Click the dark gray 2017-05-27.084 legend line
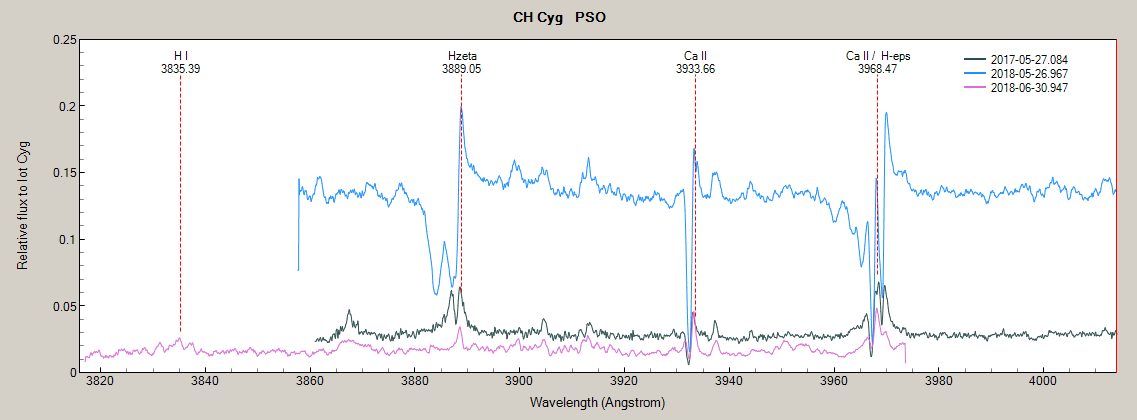The width and height of the screenshot is (1137, 420). click(974, 59)
